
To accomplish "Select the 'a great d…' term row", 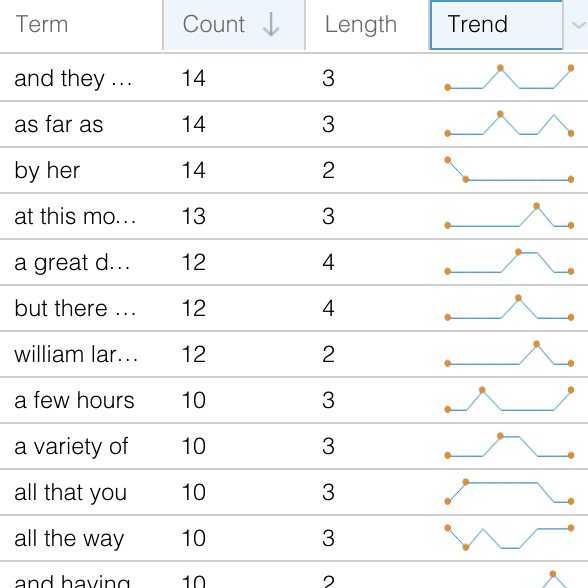I will coord(294,262).
